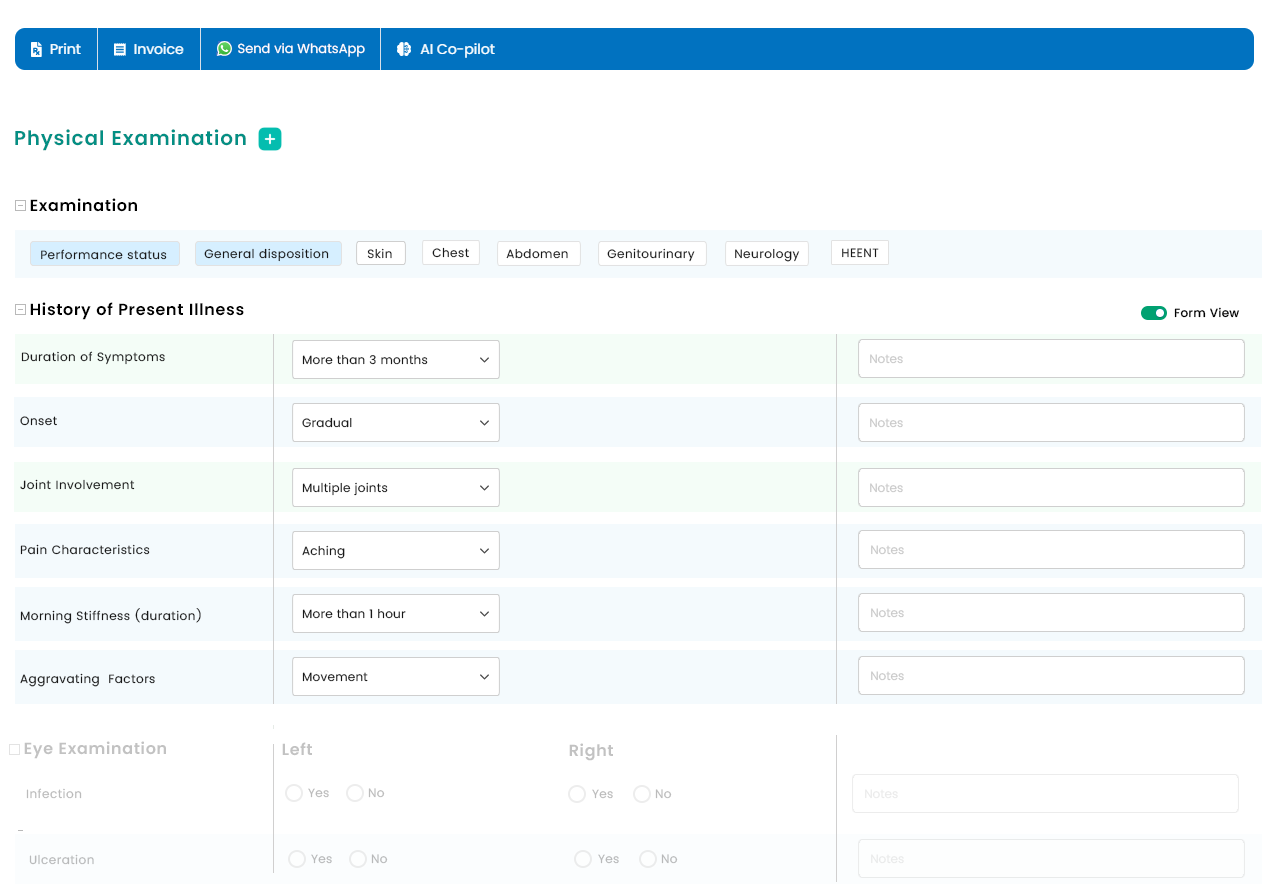Viewport: 1269px width, 893px height.
Task: Collapse History of Present Illness section
Action: [20, 310]
